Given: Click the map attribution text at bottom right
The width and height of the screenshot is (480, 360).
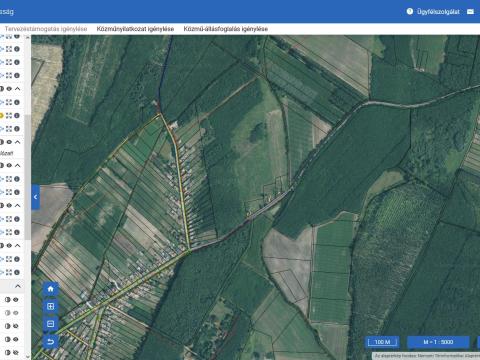Looking at the screenshot, I should click(x=427, y=356).
